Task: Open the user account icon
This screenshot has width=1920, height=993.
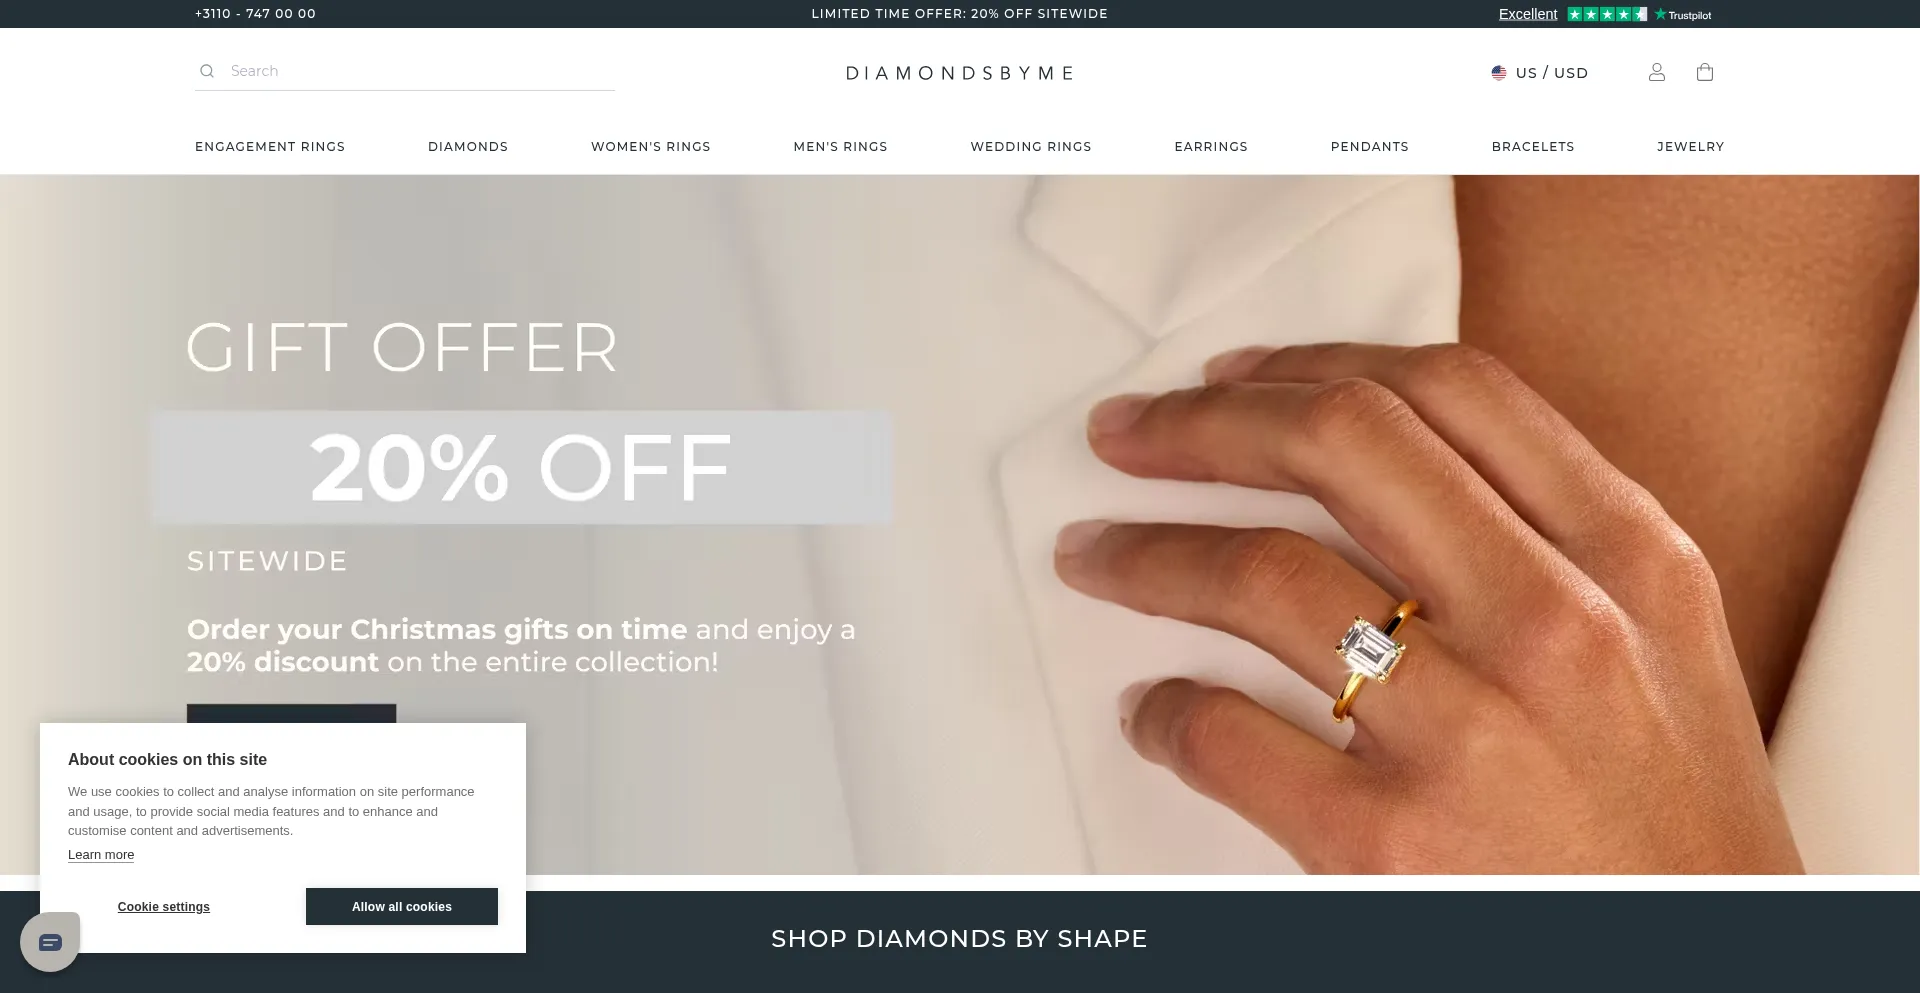Action: [x=1657, y=72]
